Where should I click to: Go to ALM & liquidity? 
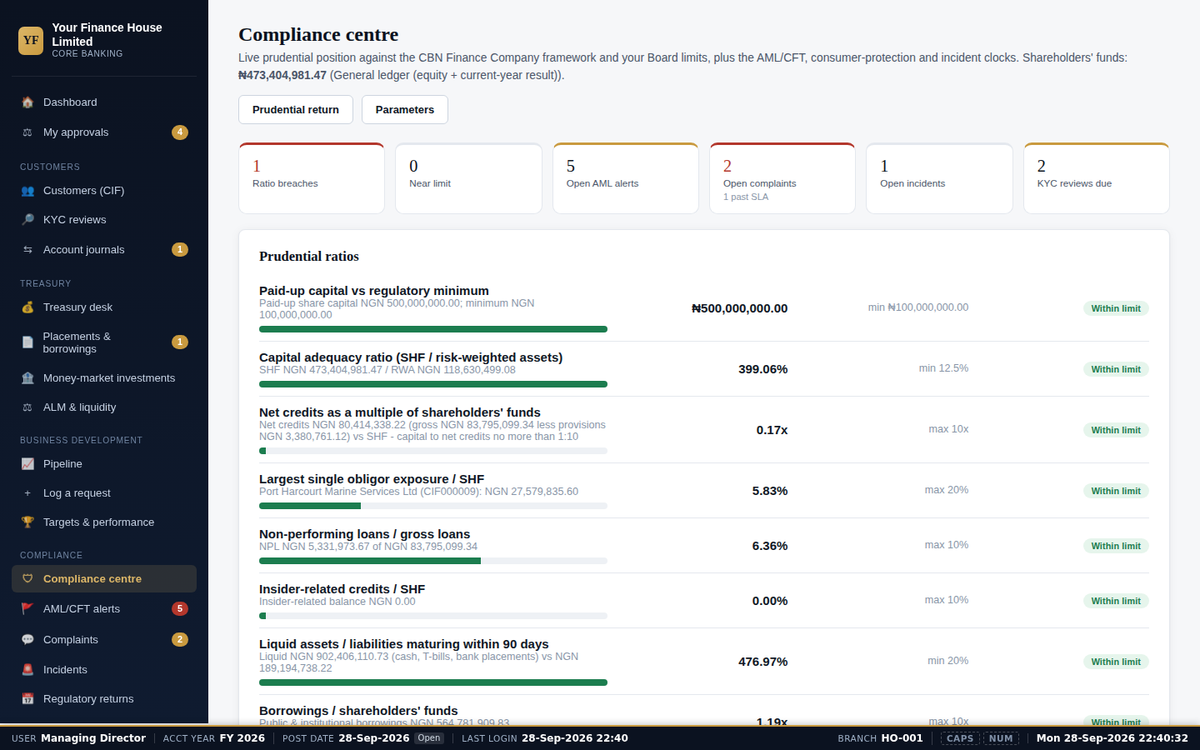pos(104,407)
